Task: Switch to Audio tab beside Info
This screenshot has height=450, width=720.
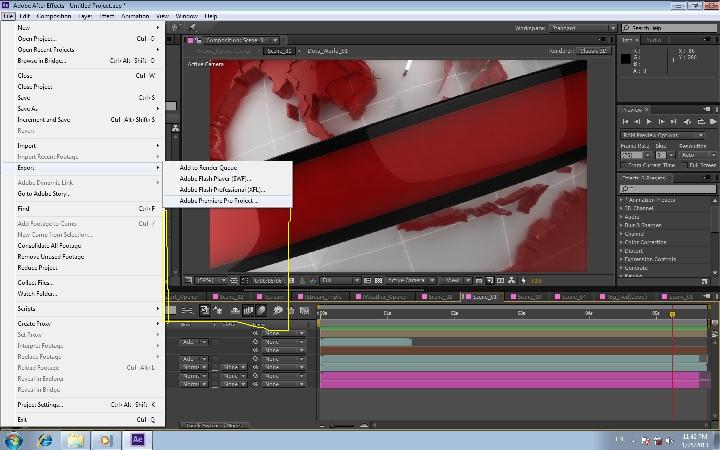Action: coord(653,40)
